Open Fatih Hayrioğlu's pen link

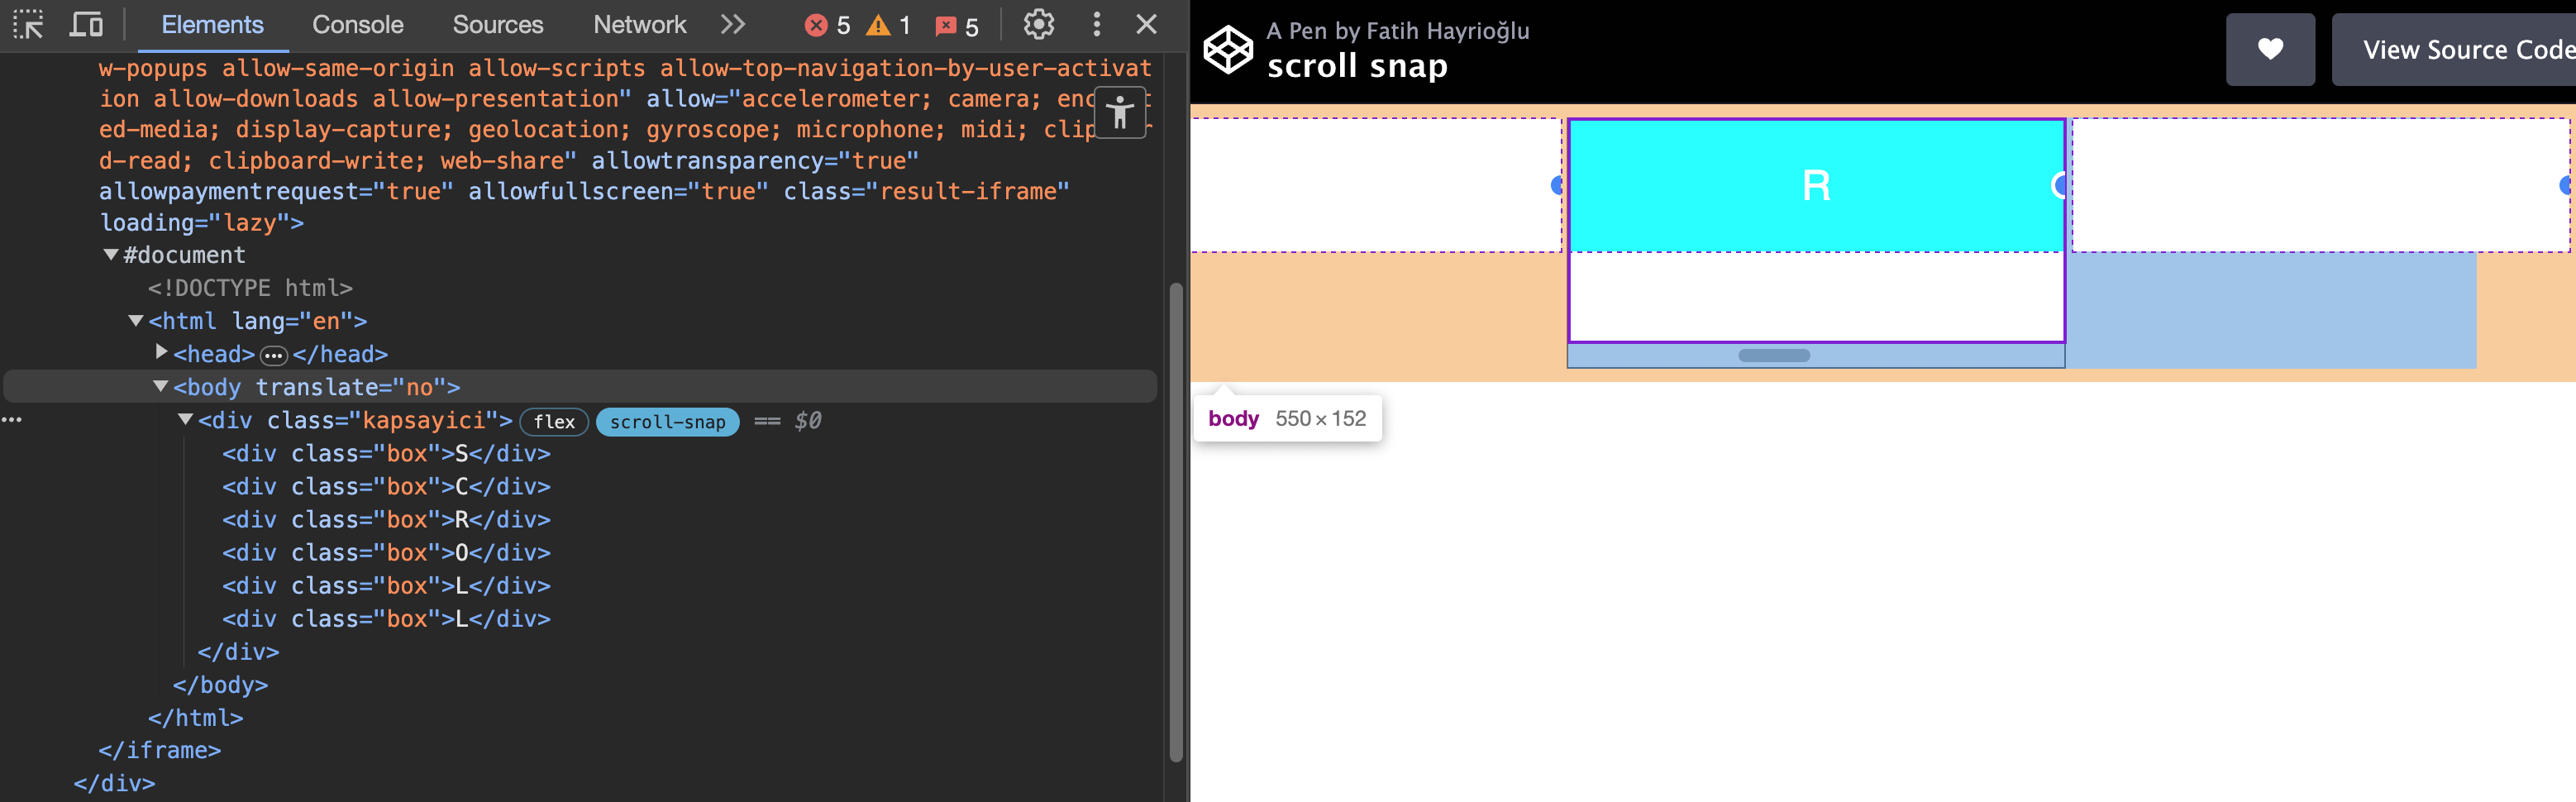click(1397, 30)
